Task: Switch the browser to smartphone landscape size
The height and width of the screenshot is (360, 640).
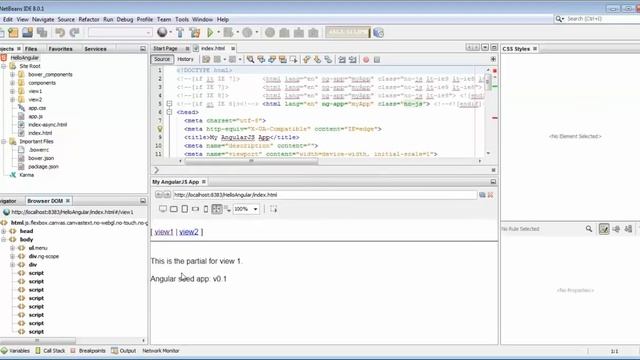Action: (x=196, y=209)
